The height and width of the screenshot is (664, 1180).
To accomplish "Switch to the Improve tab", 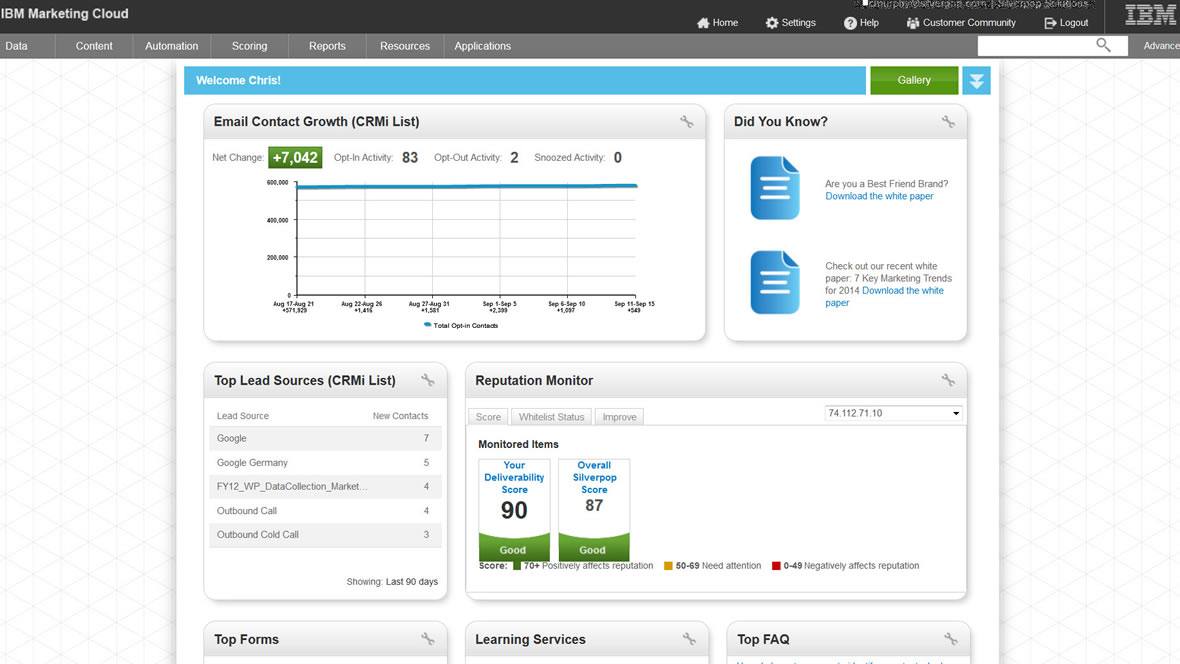I will click(619, 417).
